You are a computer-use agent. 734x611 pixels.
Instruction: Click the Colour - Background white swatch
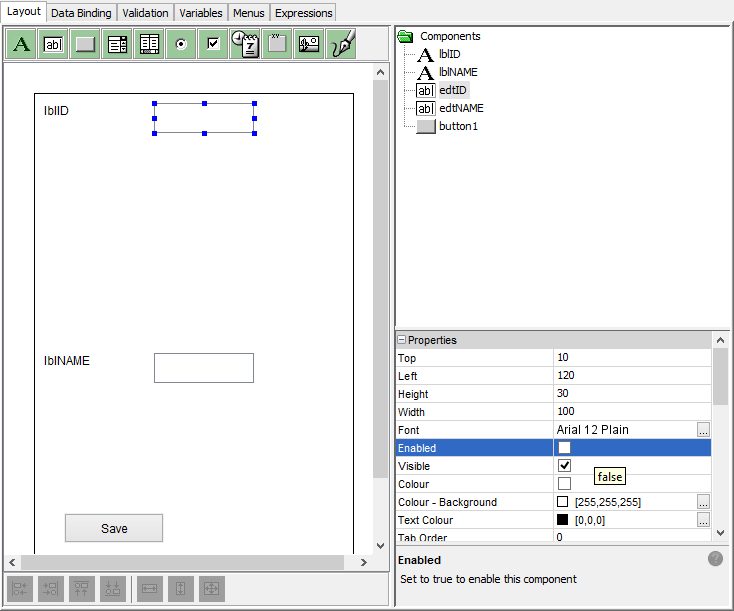click(x=562, y=502)
